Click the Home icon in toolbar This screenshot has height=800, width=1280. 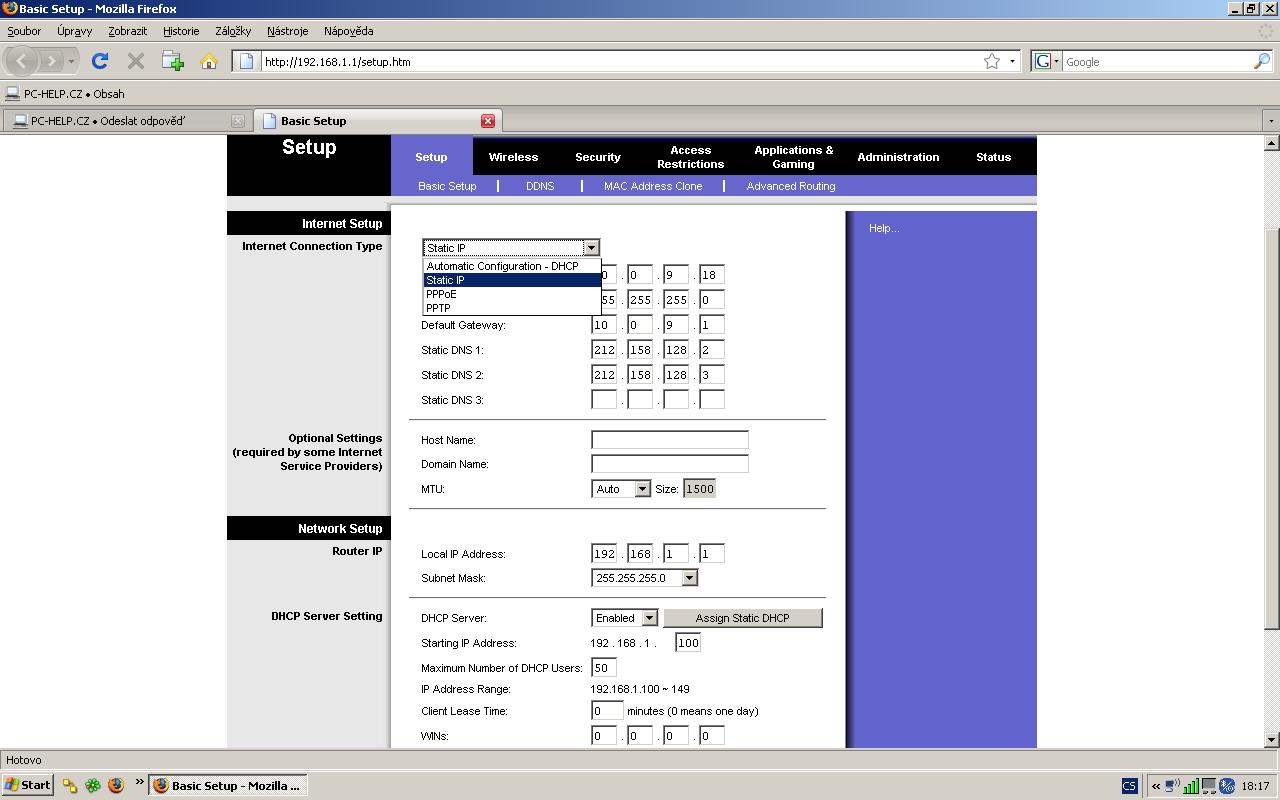pyautogui.click(x=208, y=61)
